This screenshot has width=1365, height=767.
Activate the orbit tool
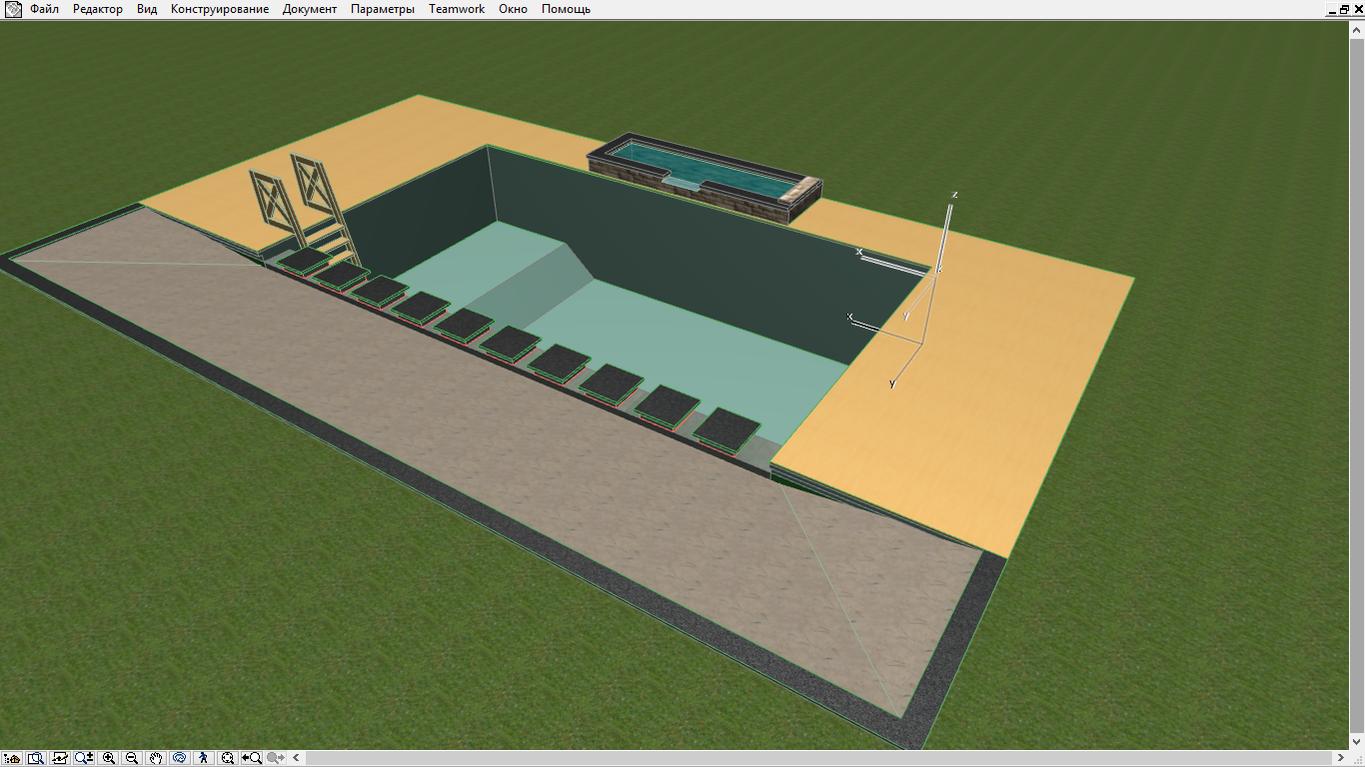tap(180, 758)
